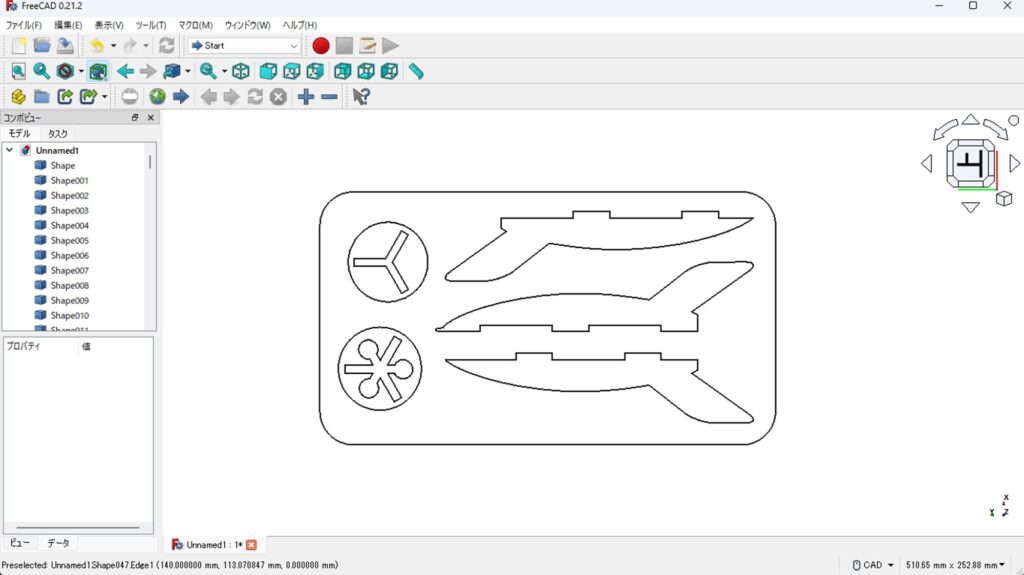Create a new document with toolbar icon
1024x575 pixels.
[19, 45]
